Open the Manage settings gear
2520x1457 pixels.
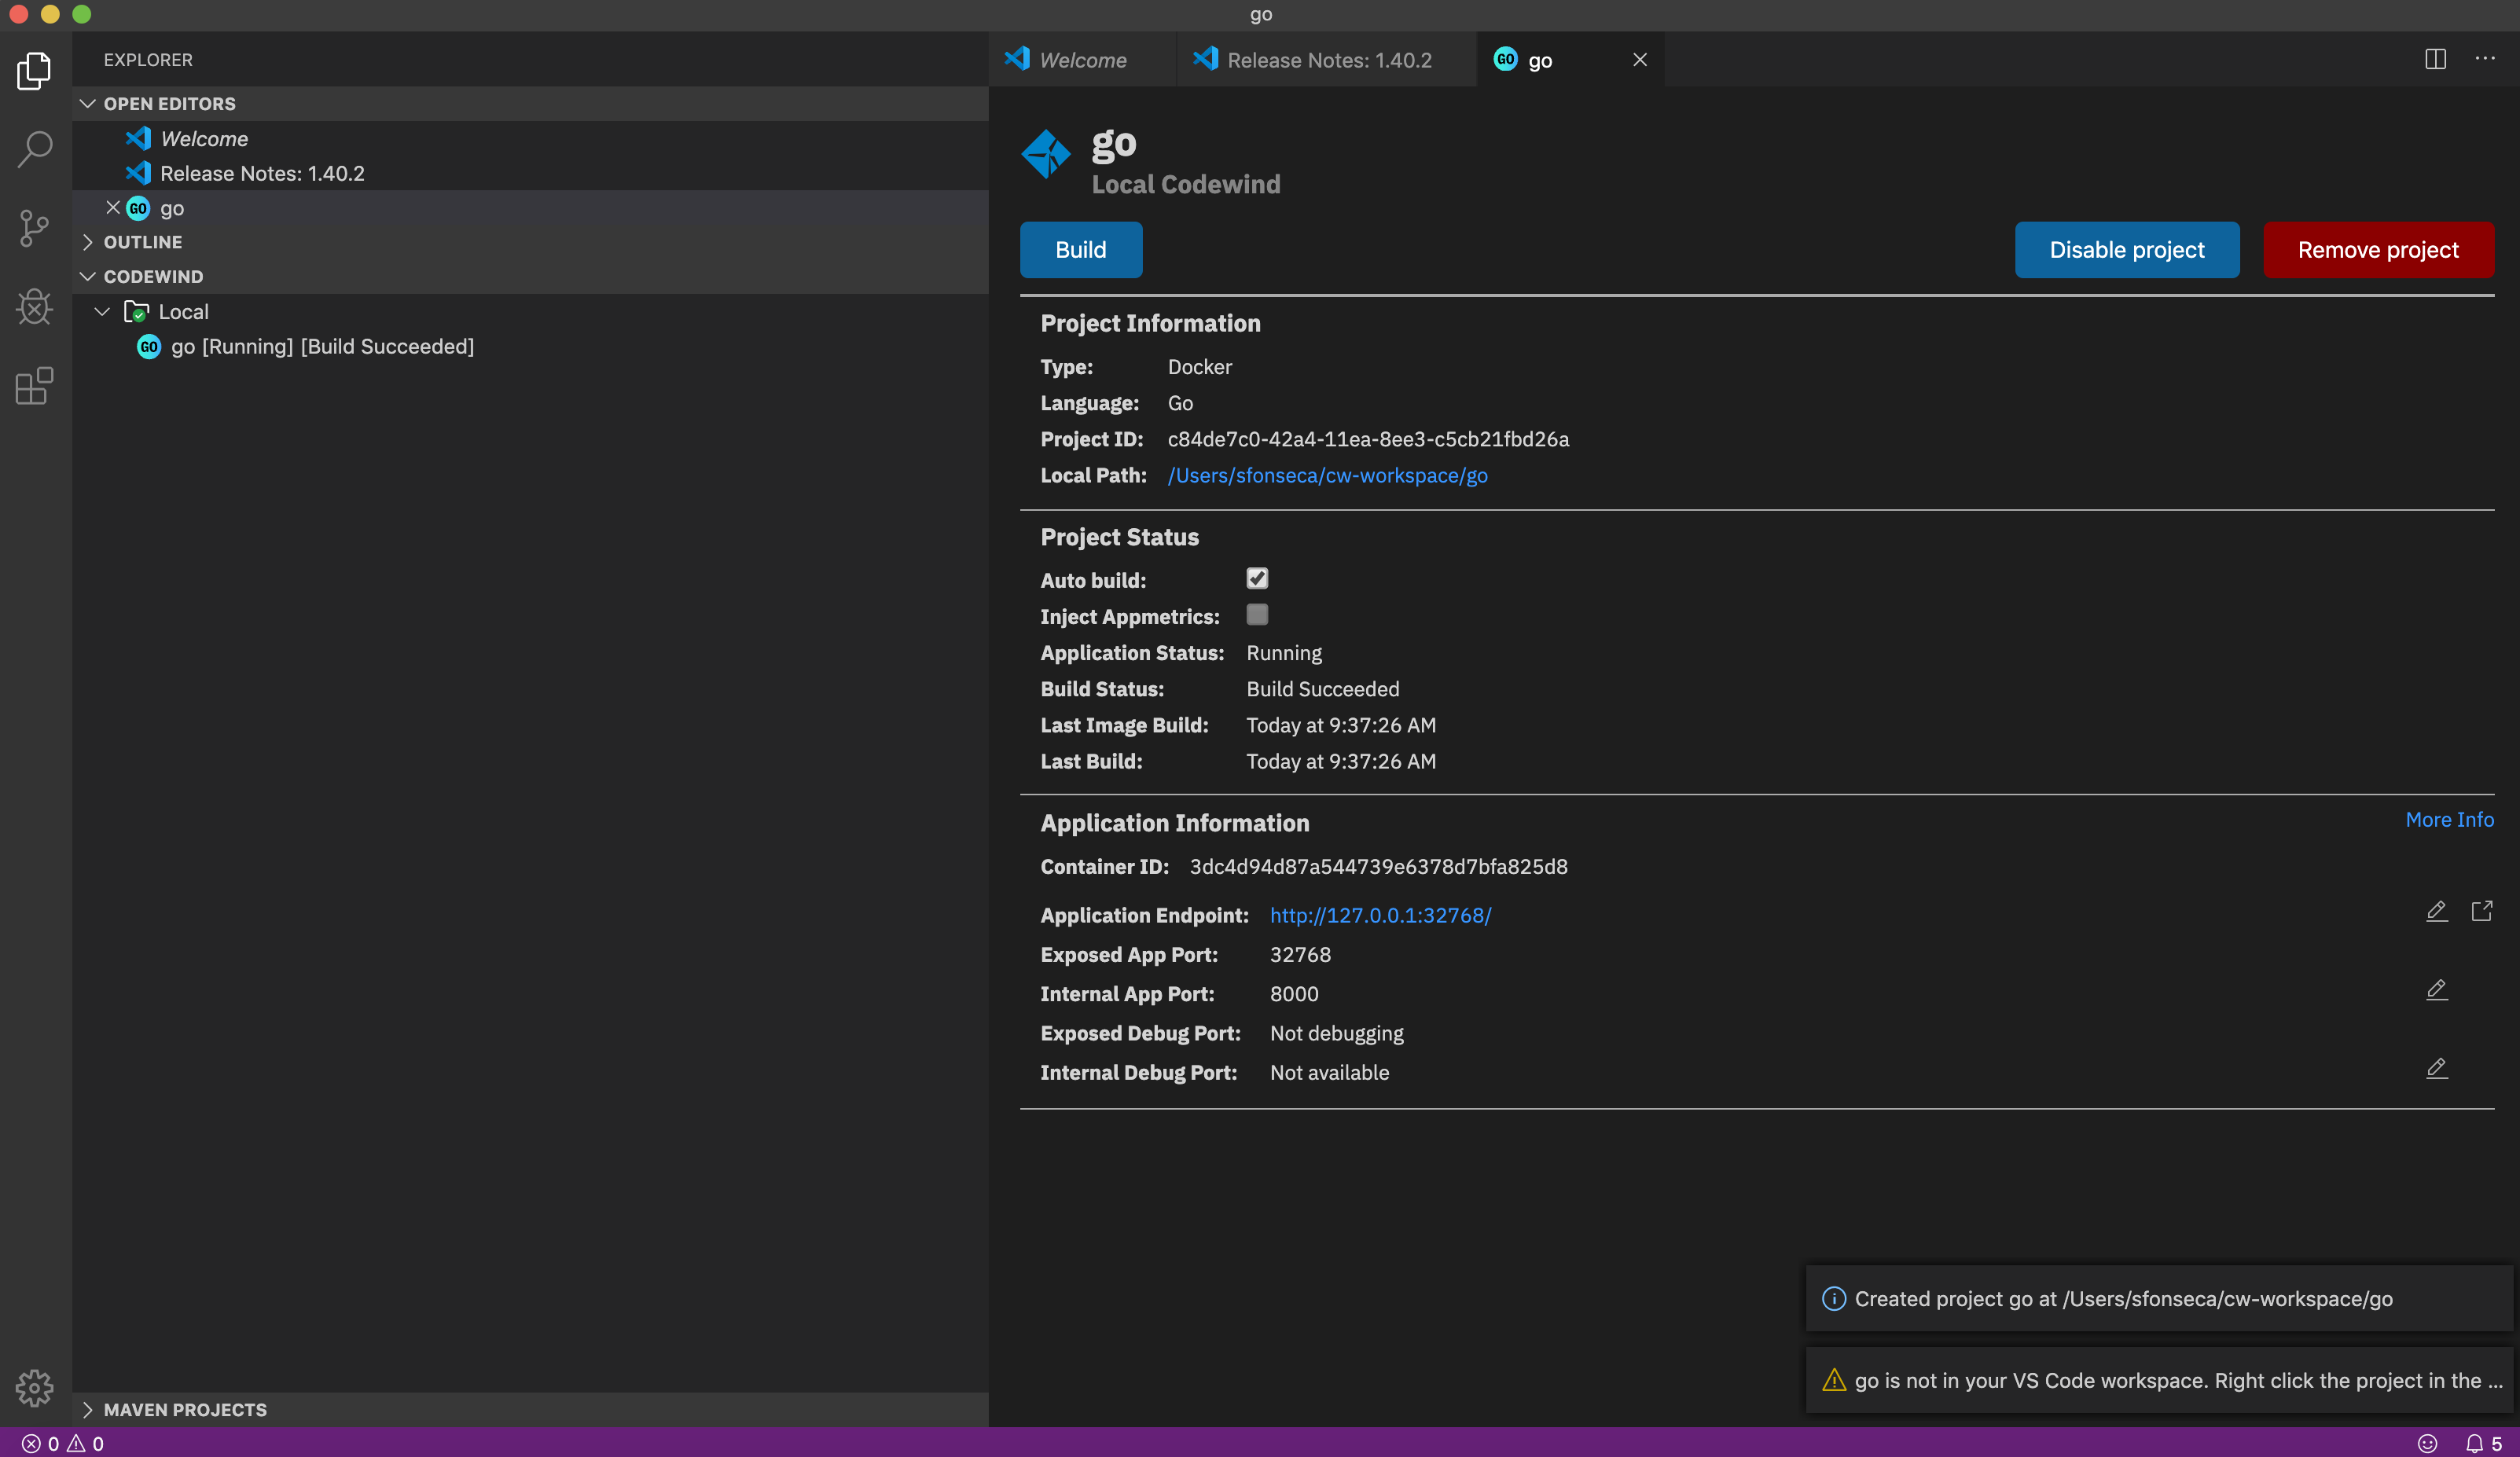[x=34, y=1388]
